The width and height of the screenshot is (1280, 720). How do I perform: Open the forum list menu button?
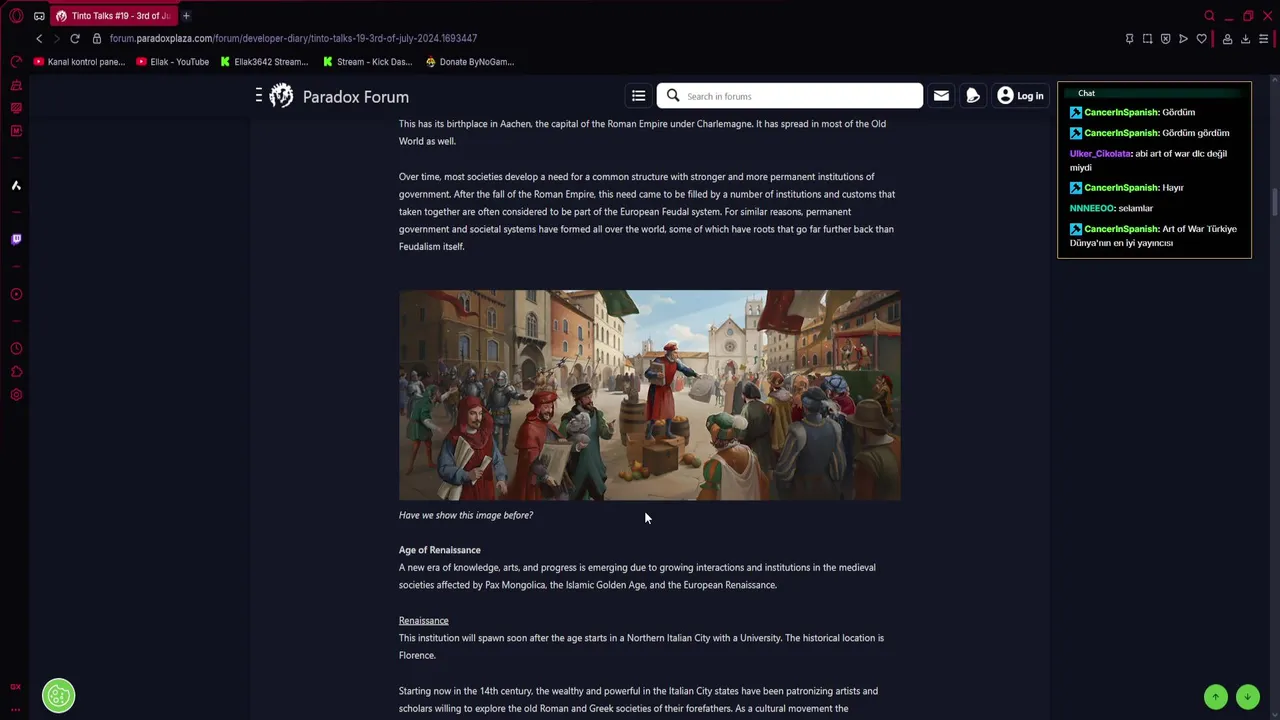pyautogui.click(x=638, y=96)
